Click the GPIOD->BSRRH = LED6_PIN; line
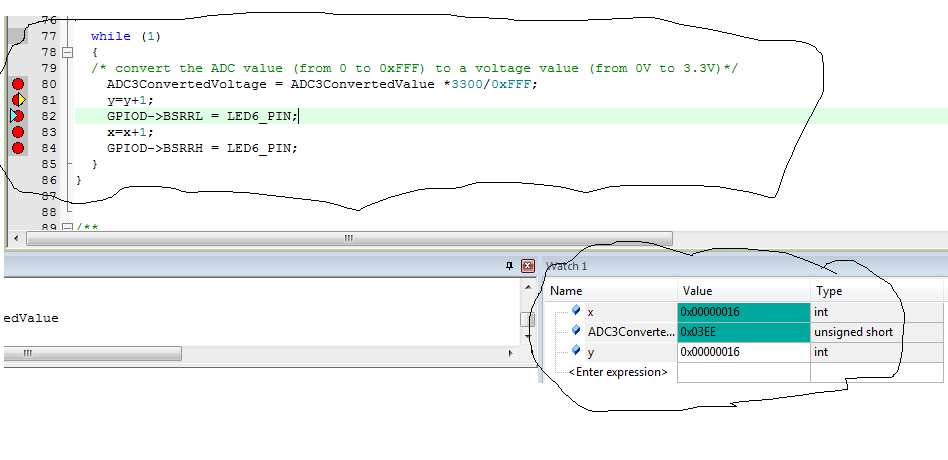Screen dimensions: 948x460 203,148
